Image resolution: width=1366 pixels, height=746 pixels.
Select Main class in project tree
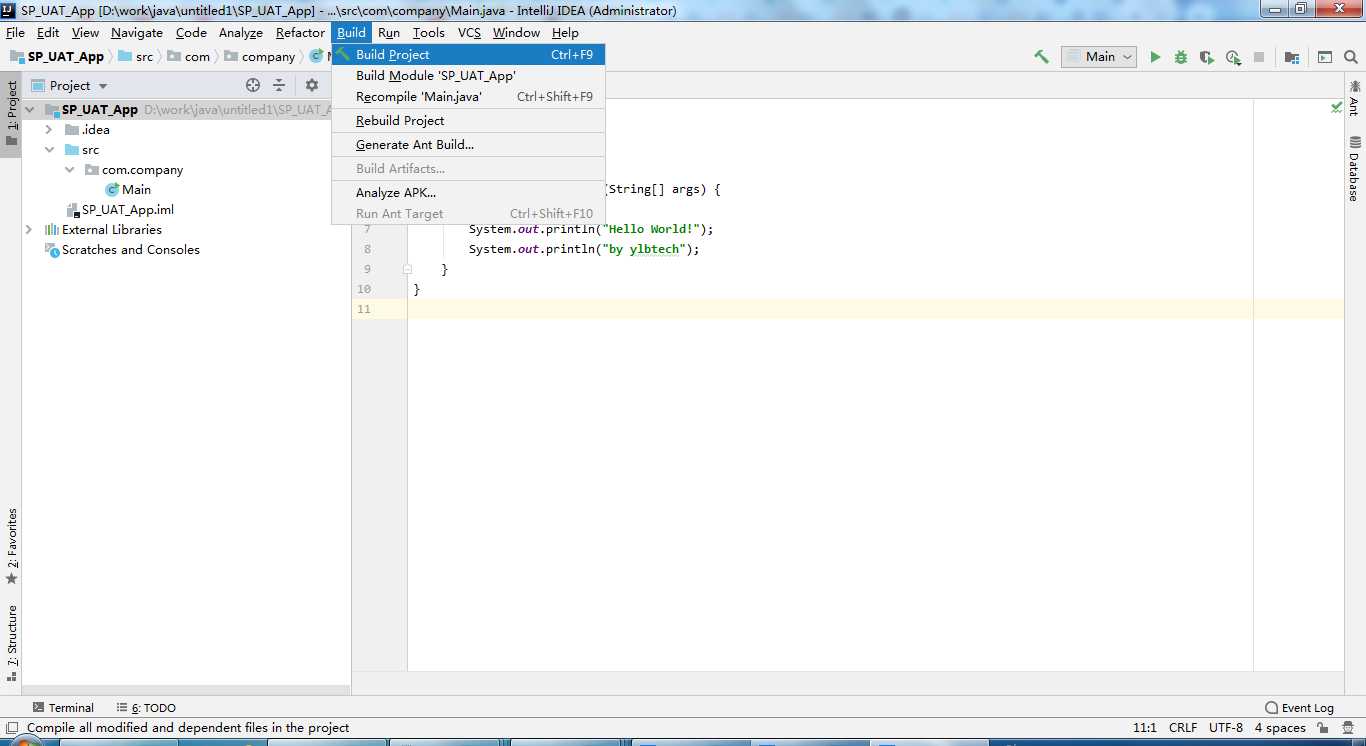(x=128, y=190)
